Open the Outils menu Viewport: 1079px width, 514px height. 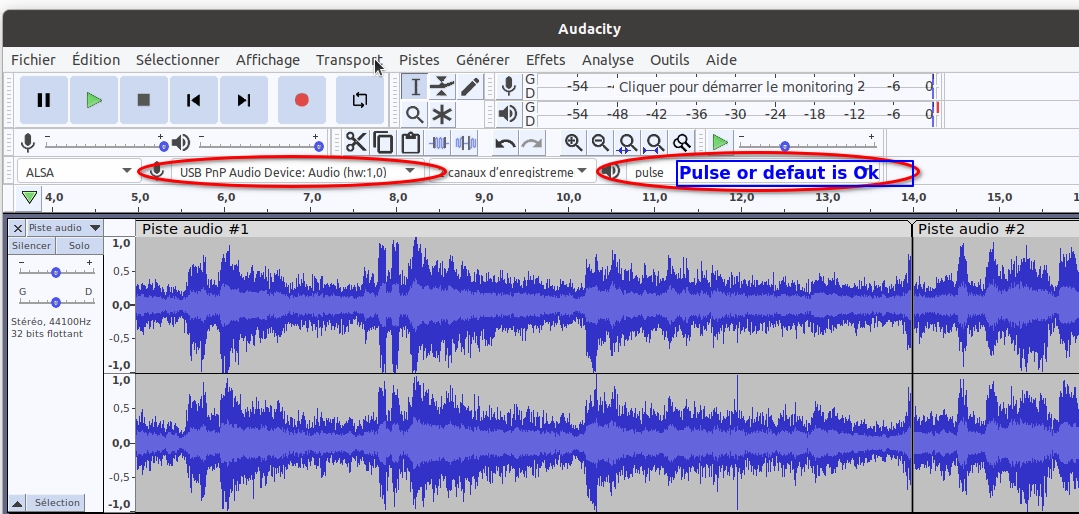[670, 60]
